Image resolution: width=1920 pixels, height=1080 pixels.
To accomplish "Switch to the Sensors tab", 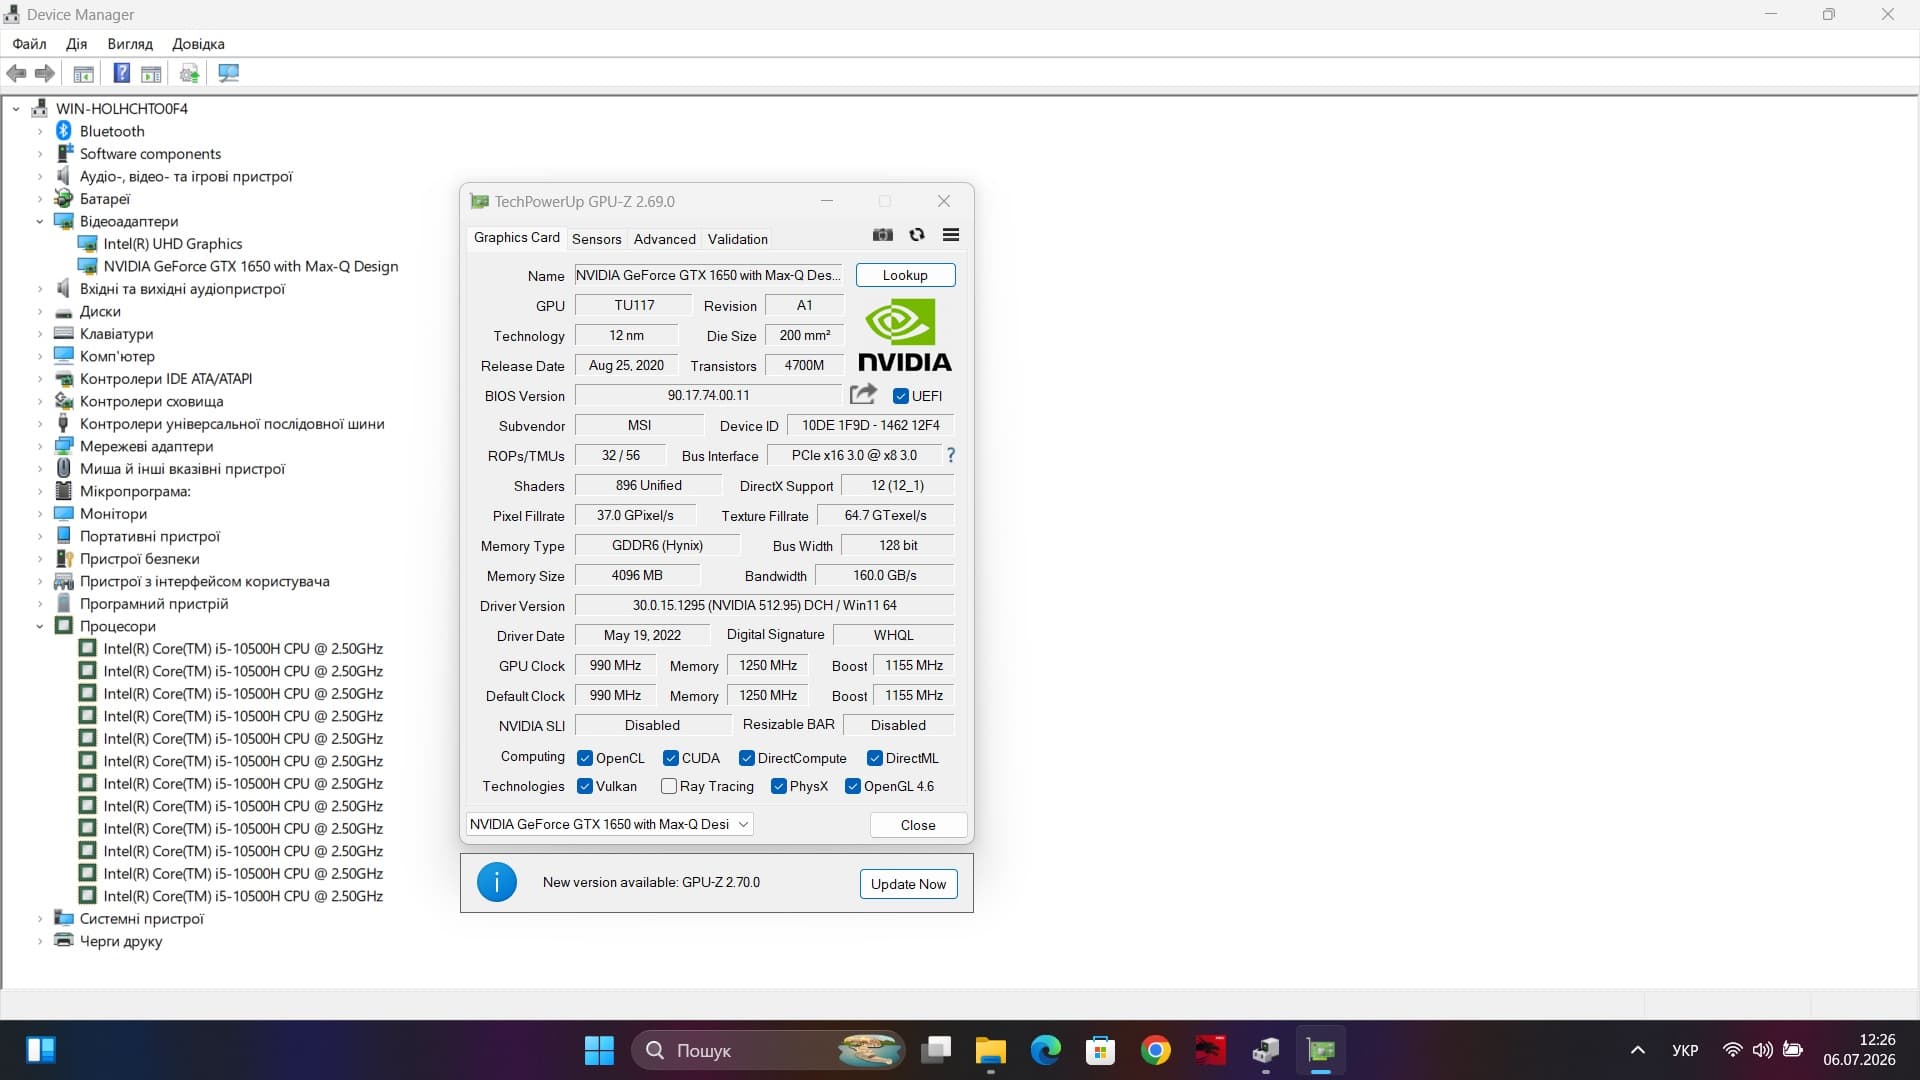I will [597, 239].
